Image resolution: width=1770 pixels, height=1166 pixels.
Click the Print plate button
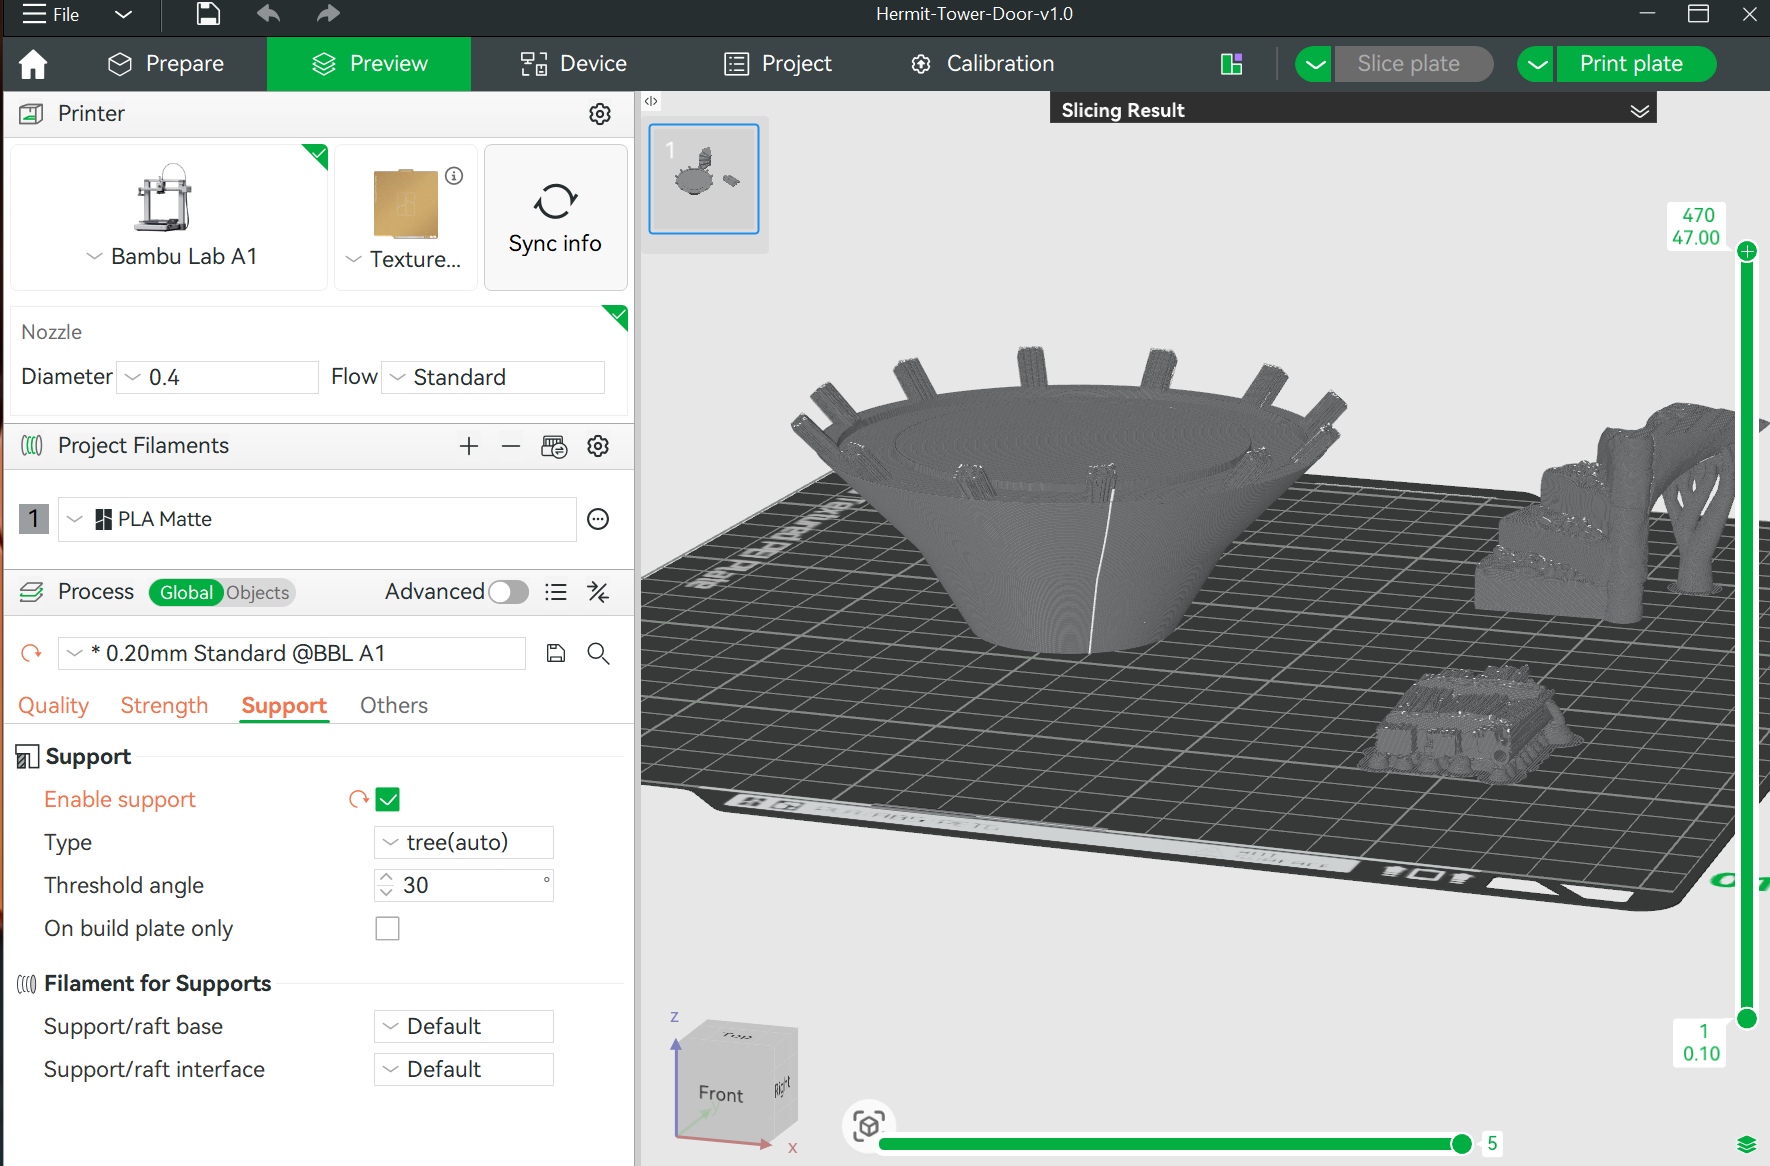tap(1630, 64)
